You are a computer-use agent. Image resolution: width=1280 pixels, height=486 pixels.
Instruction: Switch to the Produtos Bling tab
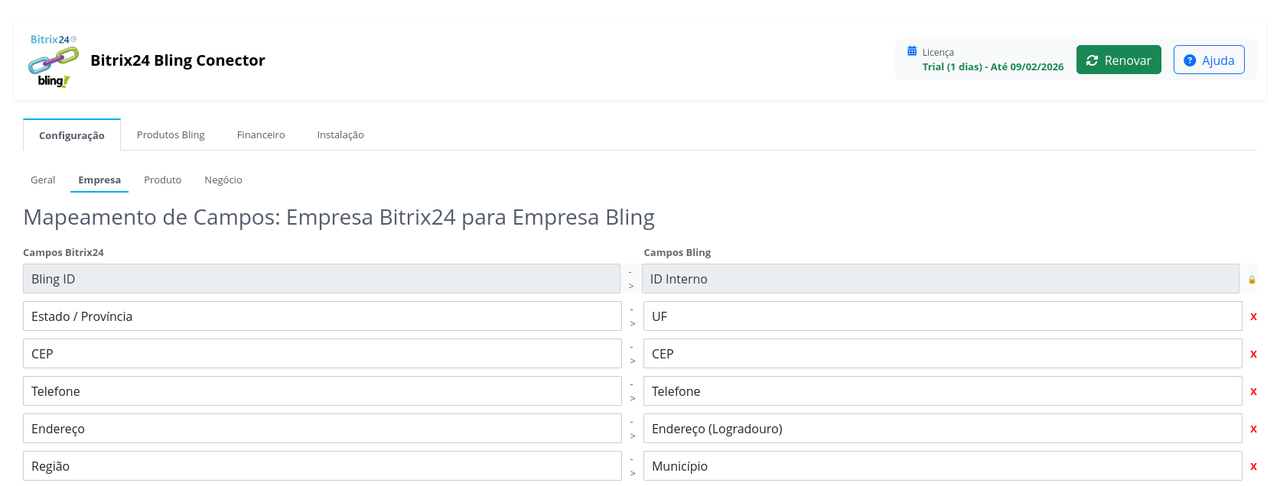click(170, 135)
